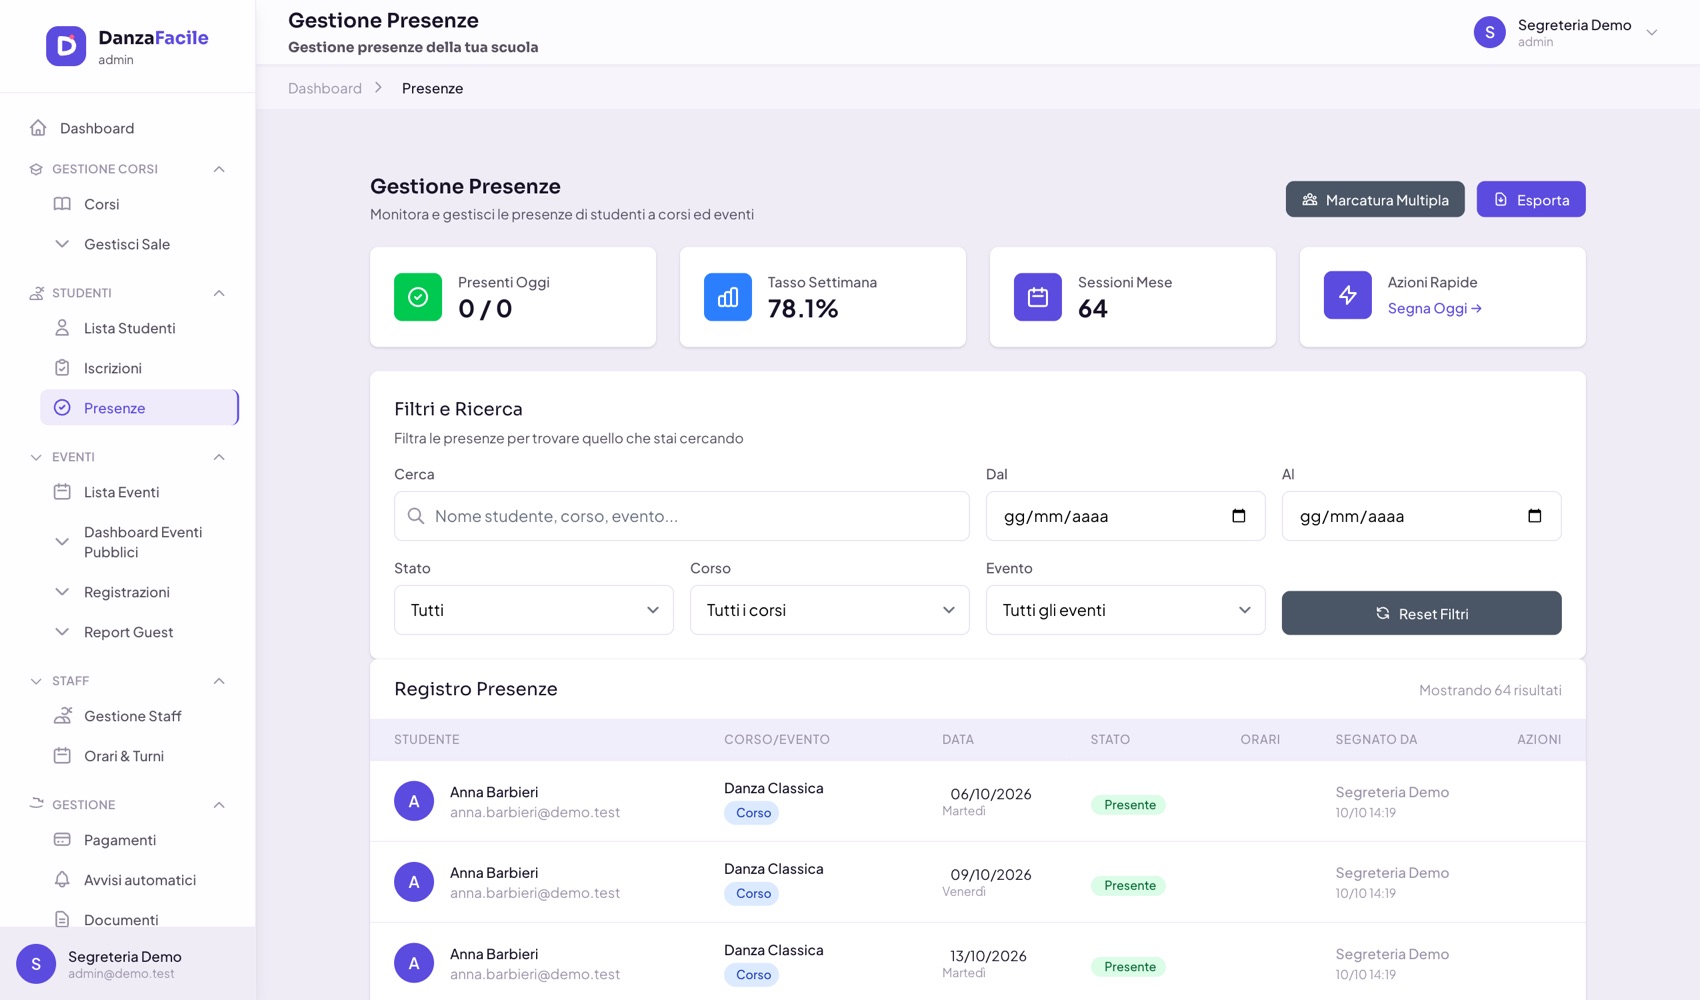
Task: Click the Presente badge for 09/10/2026
Action: pyautogui.click(x=1129, y=886)
